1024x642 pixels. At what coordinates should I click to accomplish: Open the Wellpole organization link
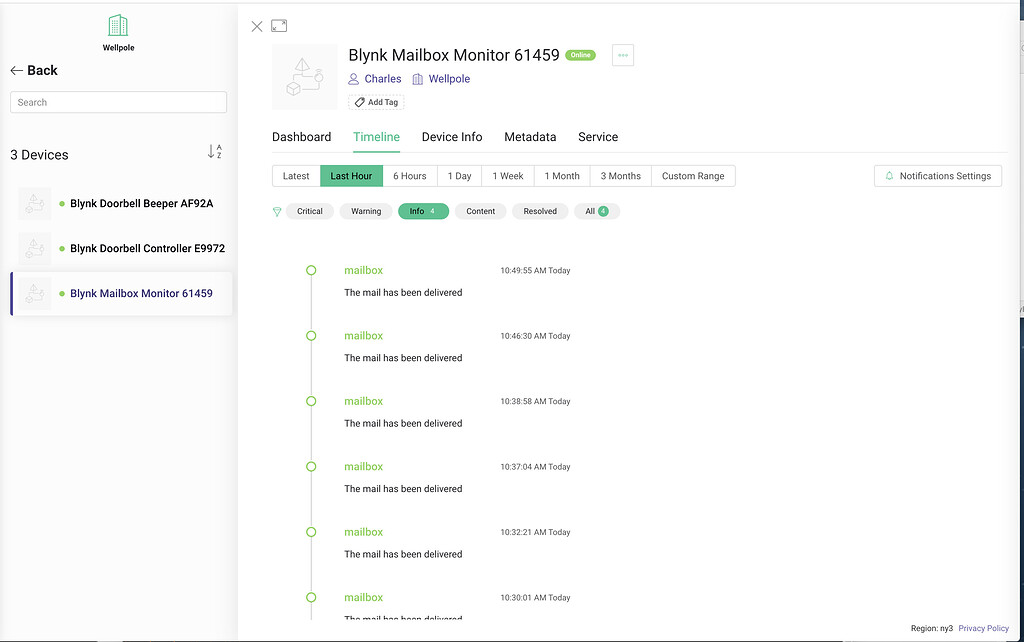click(x=449, y=79)
